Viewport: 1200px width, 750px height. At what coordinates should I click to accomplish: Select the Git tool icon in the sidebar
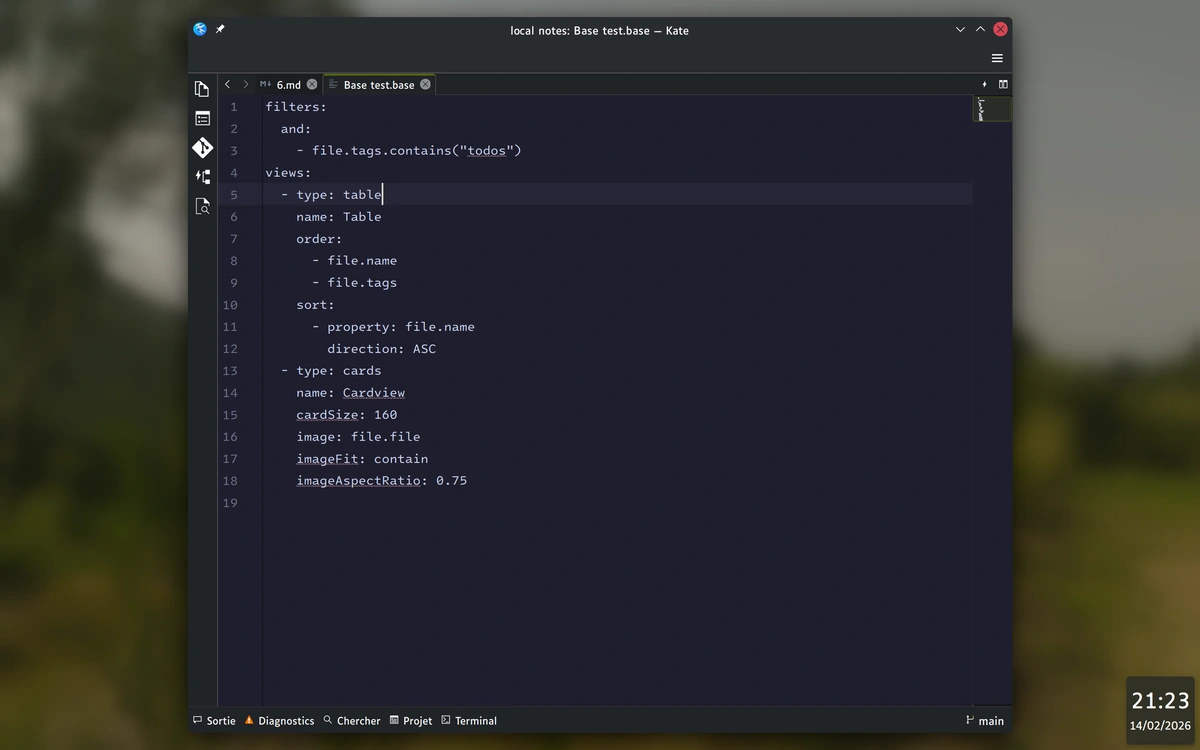pos(202,147)
